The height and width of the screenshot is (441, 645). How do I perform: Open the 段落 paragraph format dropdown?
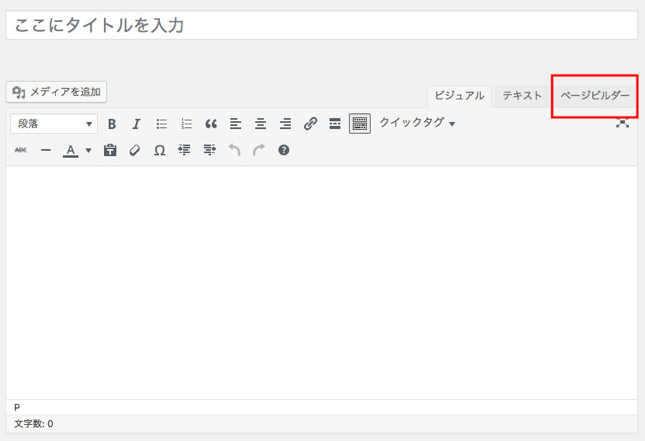[x=54, y=124]
